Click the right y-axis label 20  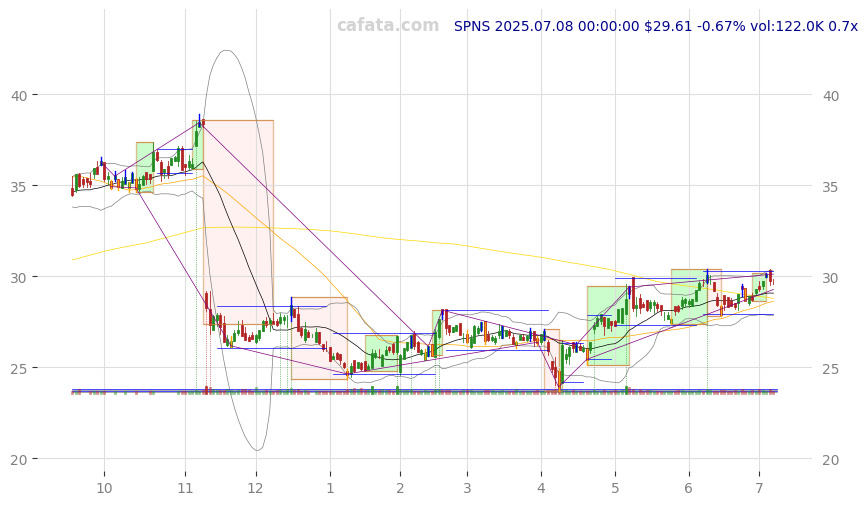(x=831, y=460)
